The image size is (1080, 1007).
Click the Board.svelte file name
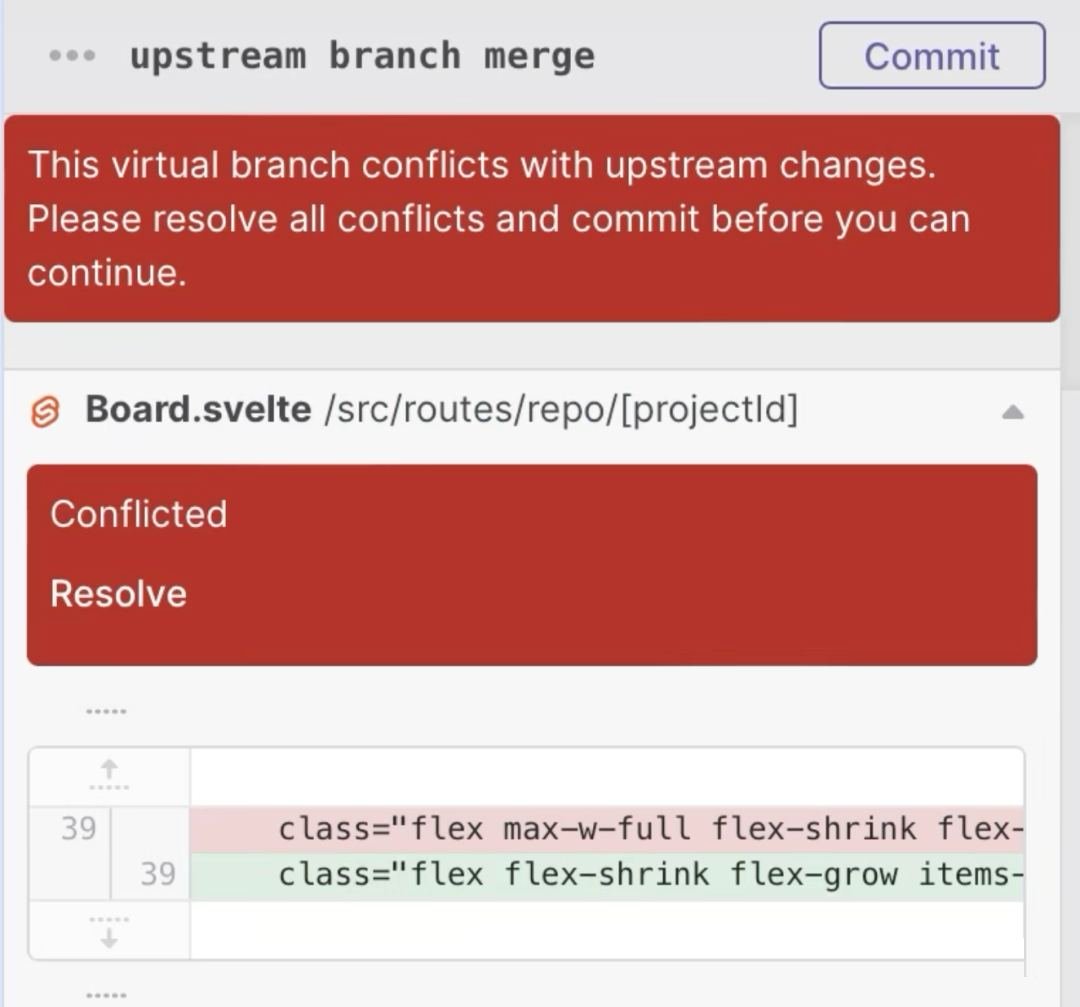click(198, 410)
